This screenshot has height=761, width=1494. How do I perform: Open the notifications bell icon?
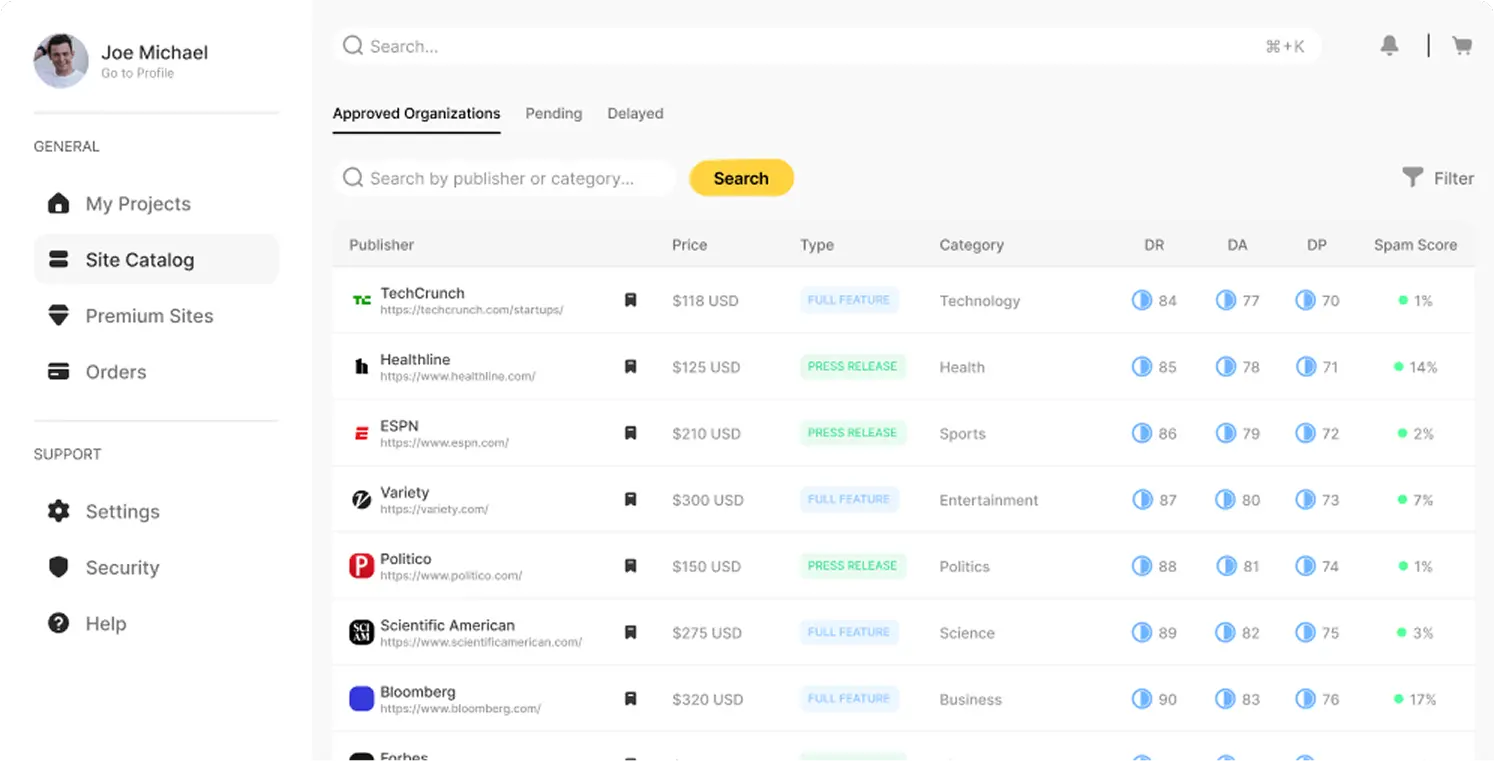click(1389, 46)
